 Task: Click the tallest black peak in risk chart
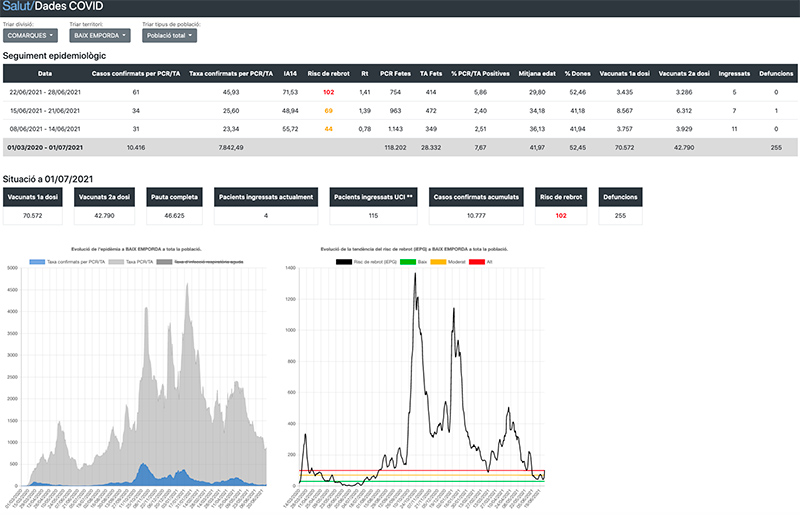pyautogui.click(x=415, y=276)
